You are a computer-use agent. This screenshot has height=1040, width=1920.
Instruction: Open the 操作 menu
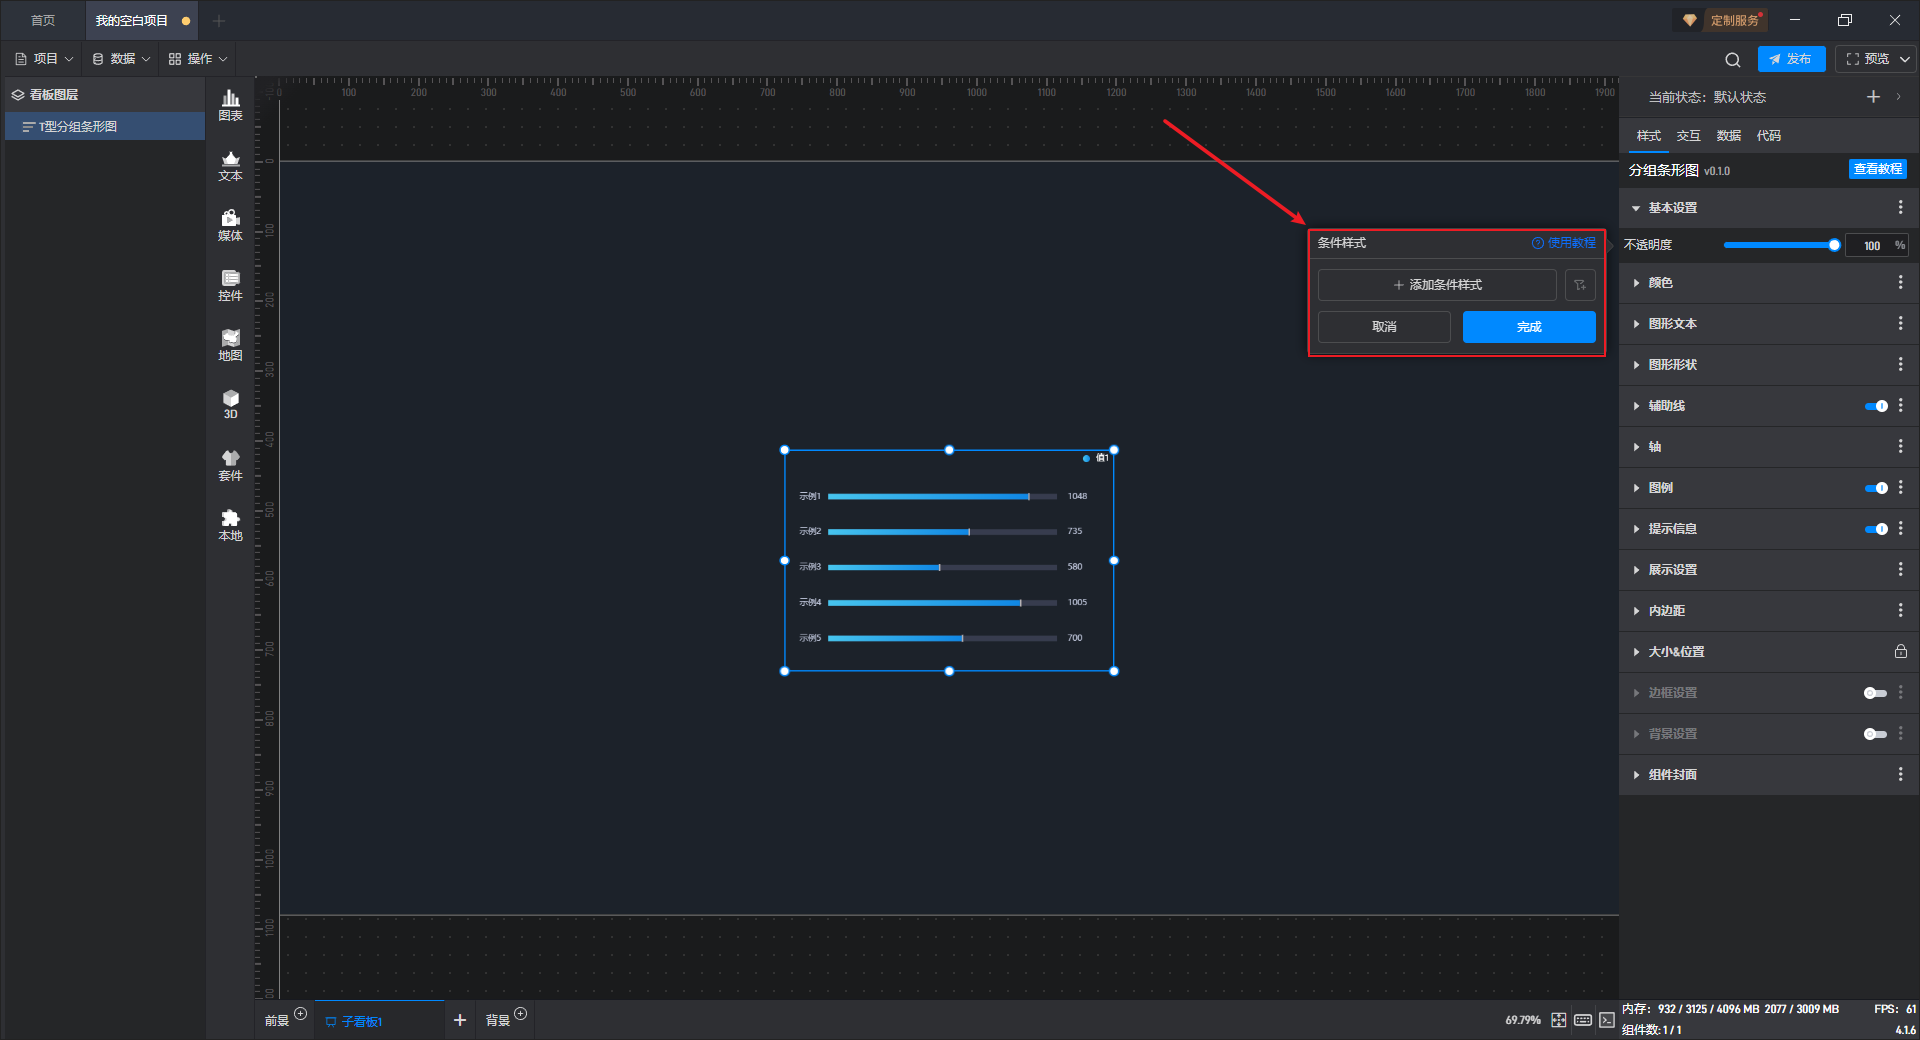pyautogui.click(x=198, y=59)
